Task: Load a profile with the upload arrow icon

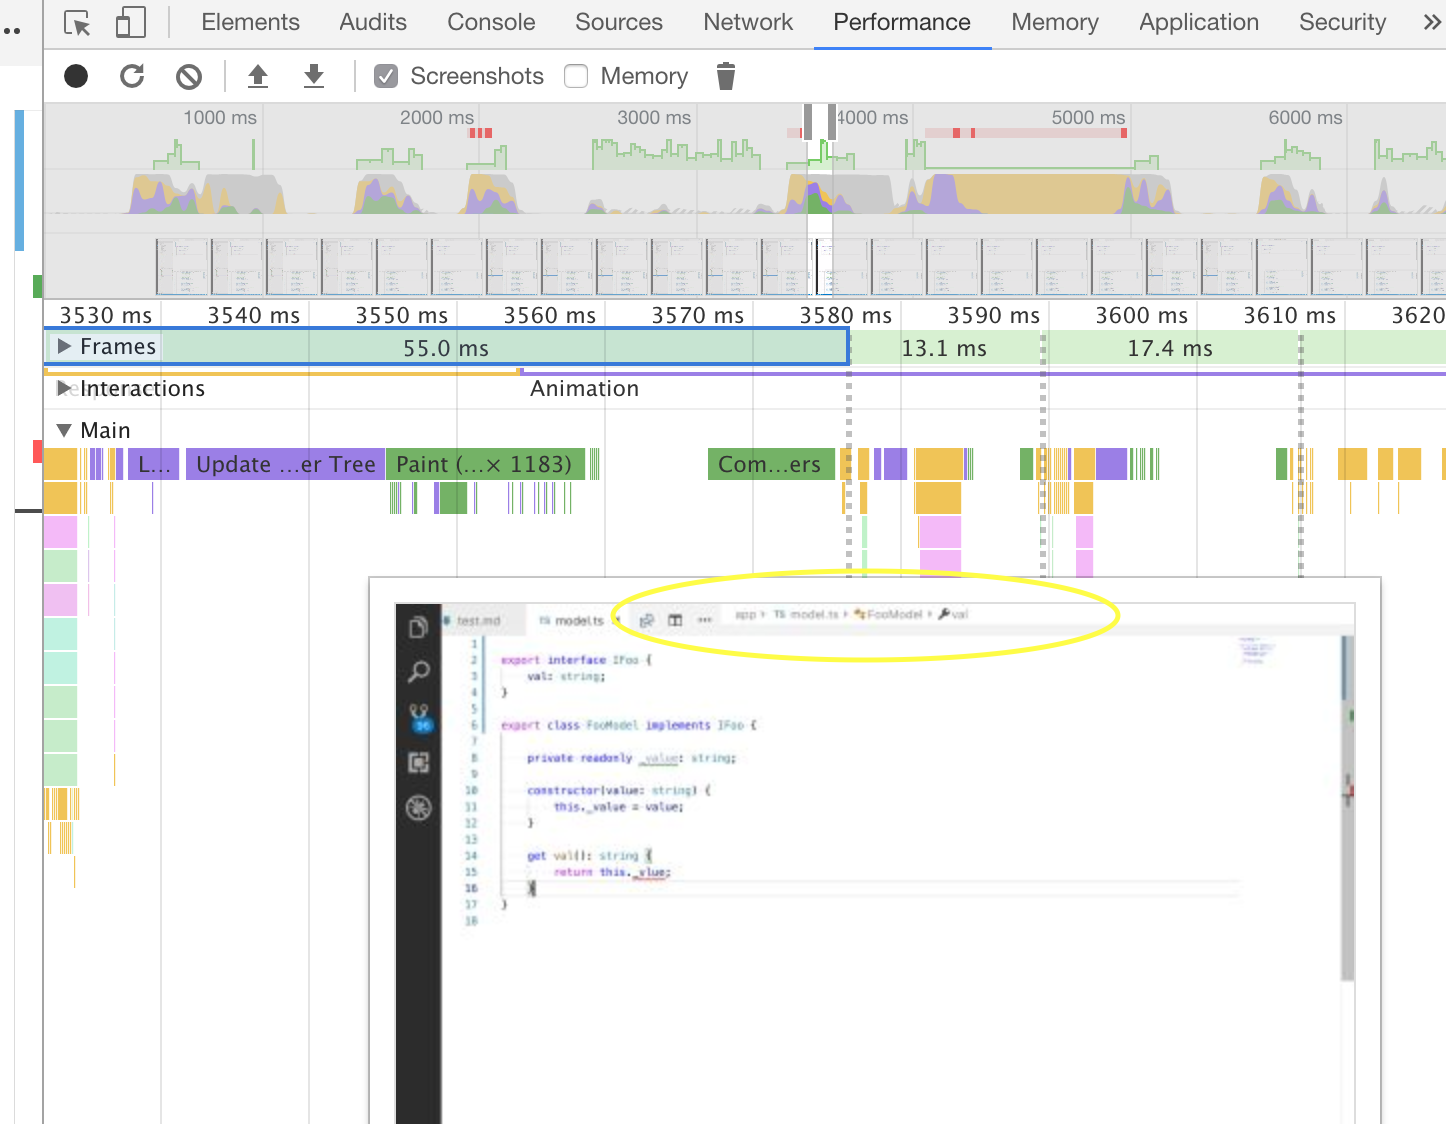Action: (x=258, y=76)
